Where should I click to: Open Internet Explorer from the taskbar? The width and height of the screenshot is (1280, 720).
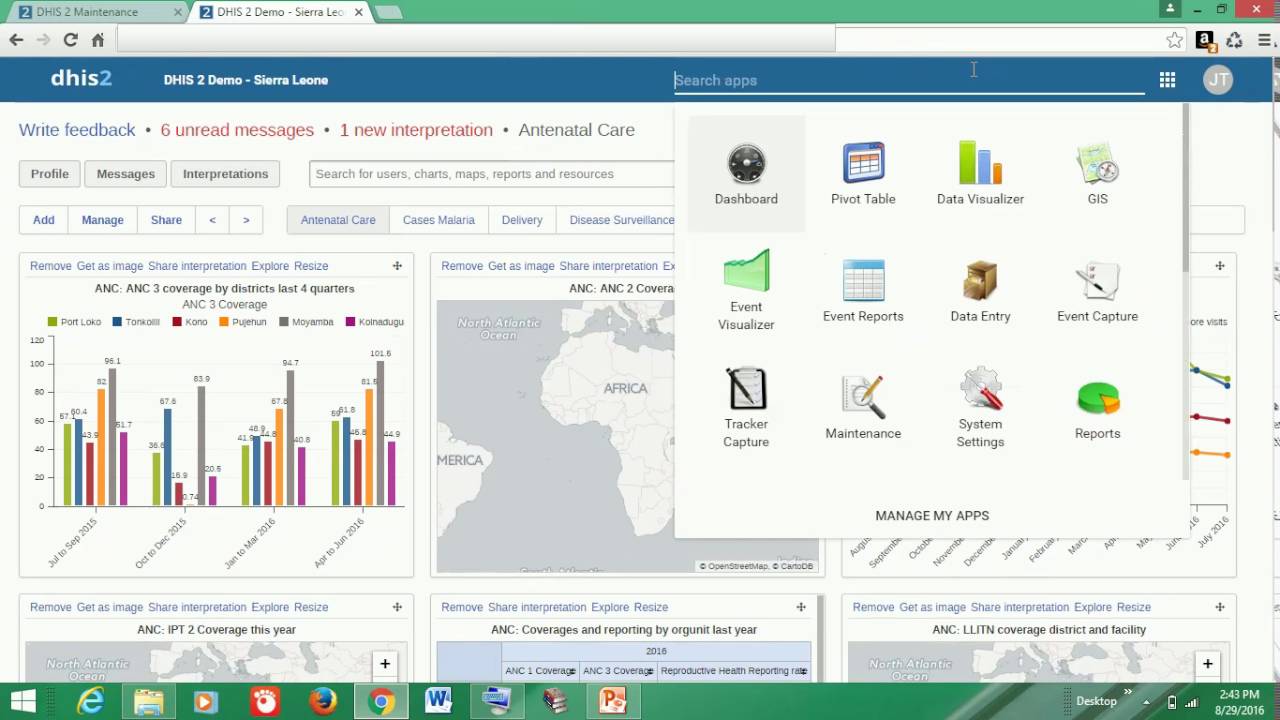click(x=91, y=702)
